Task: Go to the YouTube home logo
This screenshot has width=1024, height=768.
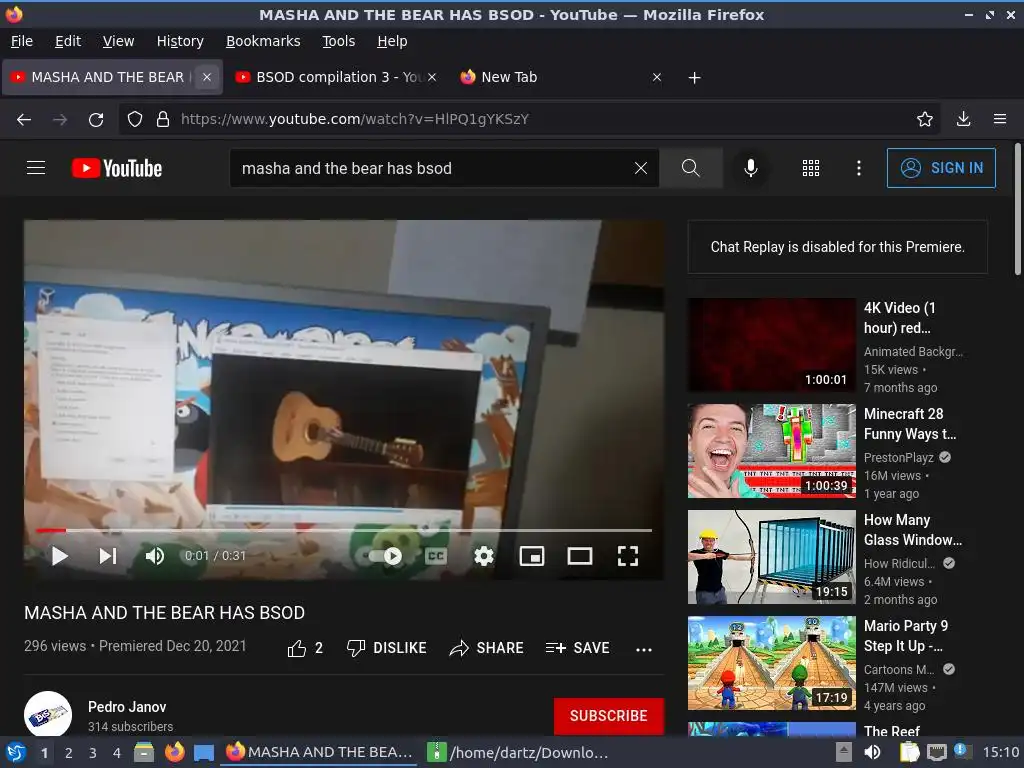Action: click(x=117, y=168)
